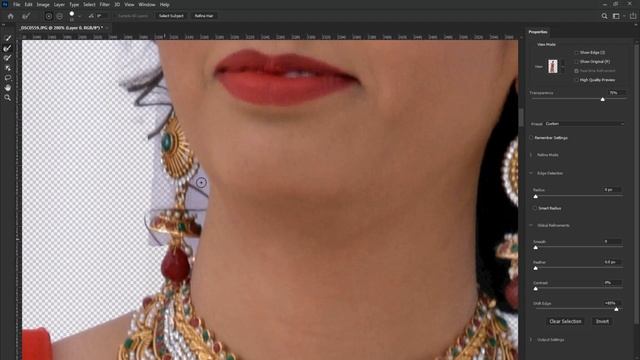Click the Feather slider handle
This screenshot has width=640, height=360.
pos(536,268)
